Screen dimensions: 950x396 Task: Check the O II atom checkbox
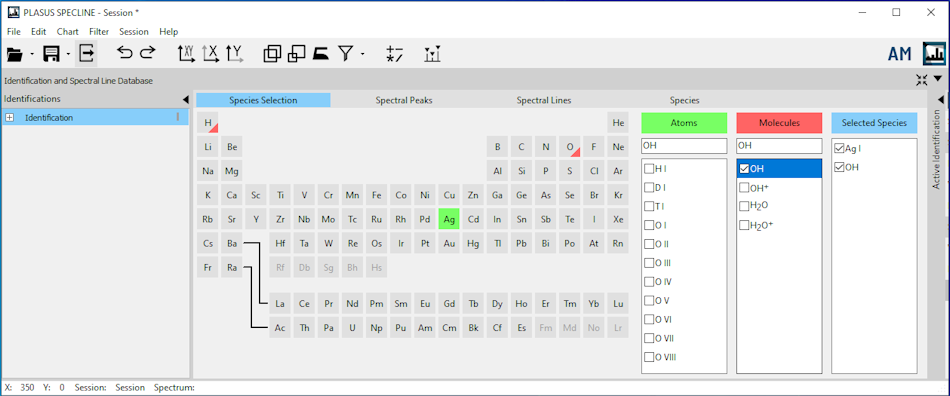point(649,244)
